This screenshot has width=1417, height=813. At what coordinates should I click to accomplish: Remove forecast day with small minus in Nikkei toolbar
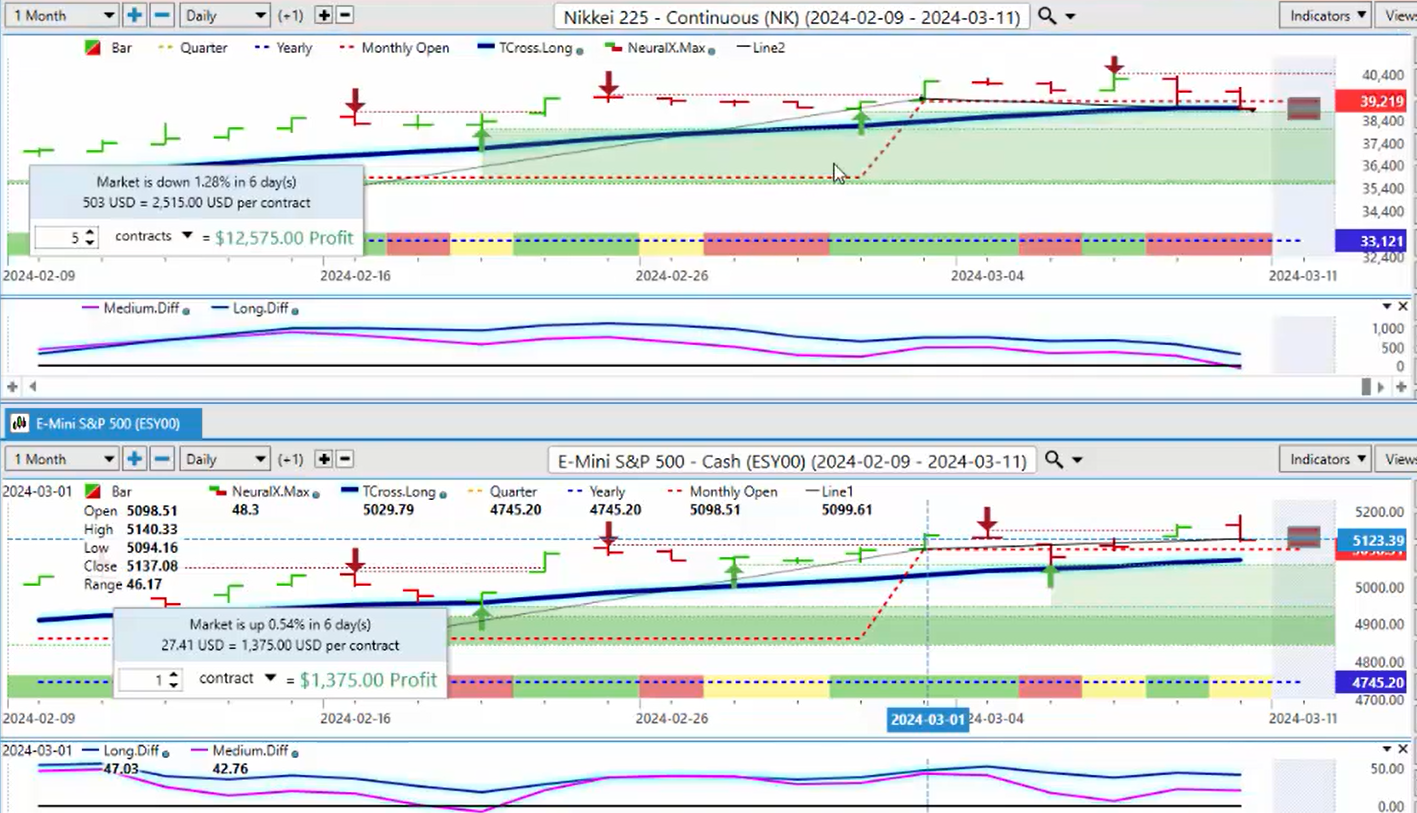(x=345, y=15)
